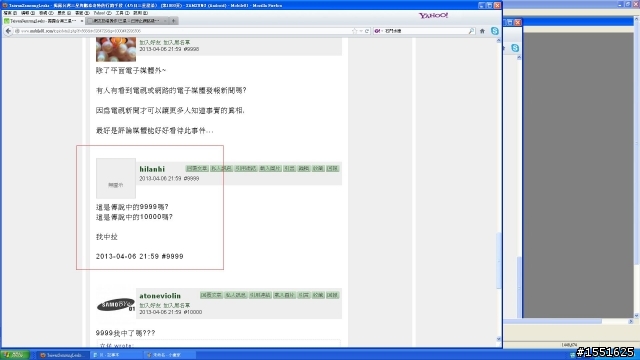The width and height of the screenshot is (640, 360).
Task: Click 回報 on hilanhi's post
Action: pyautogui.click(x=332, y=169)
